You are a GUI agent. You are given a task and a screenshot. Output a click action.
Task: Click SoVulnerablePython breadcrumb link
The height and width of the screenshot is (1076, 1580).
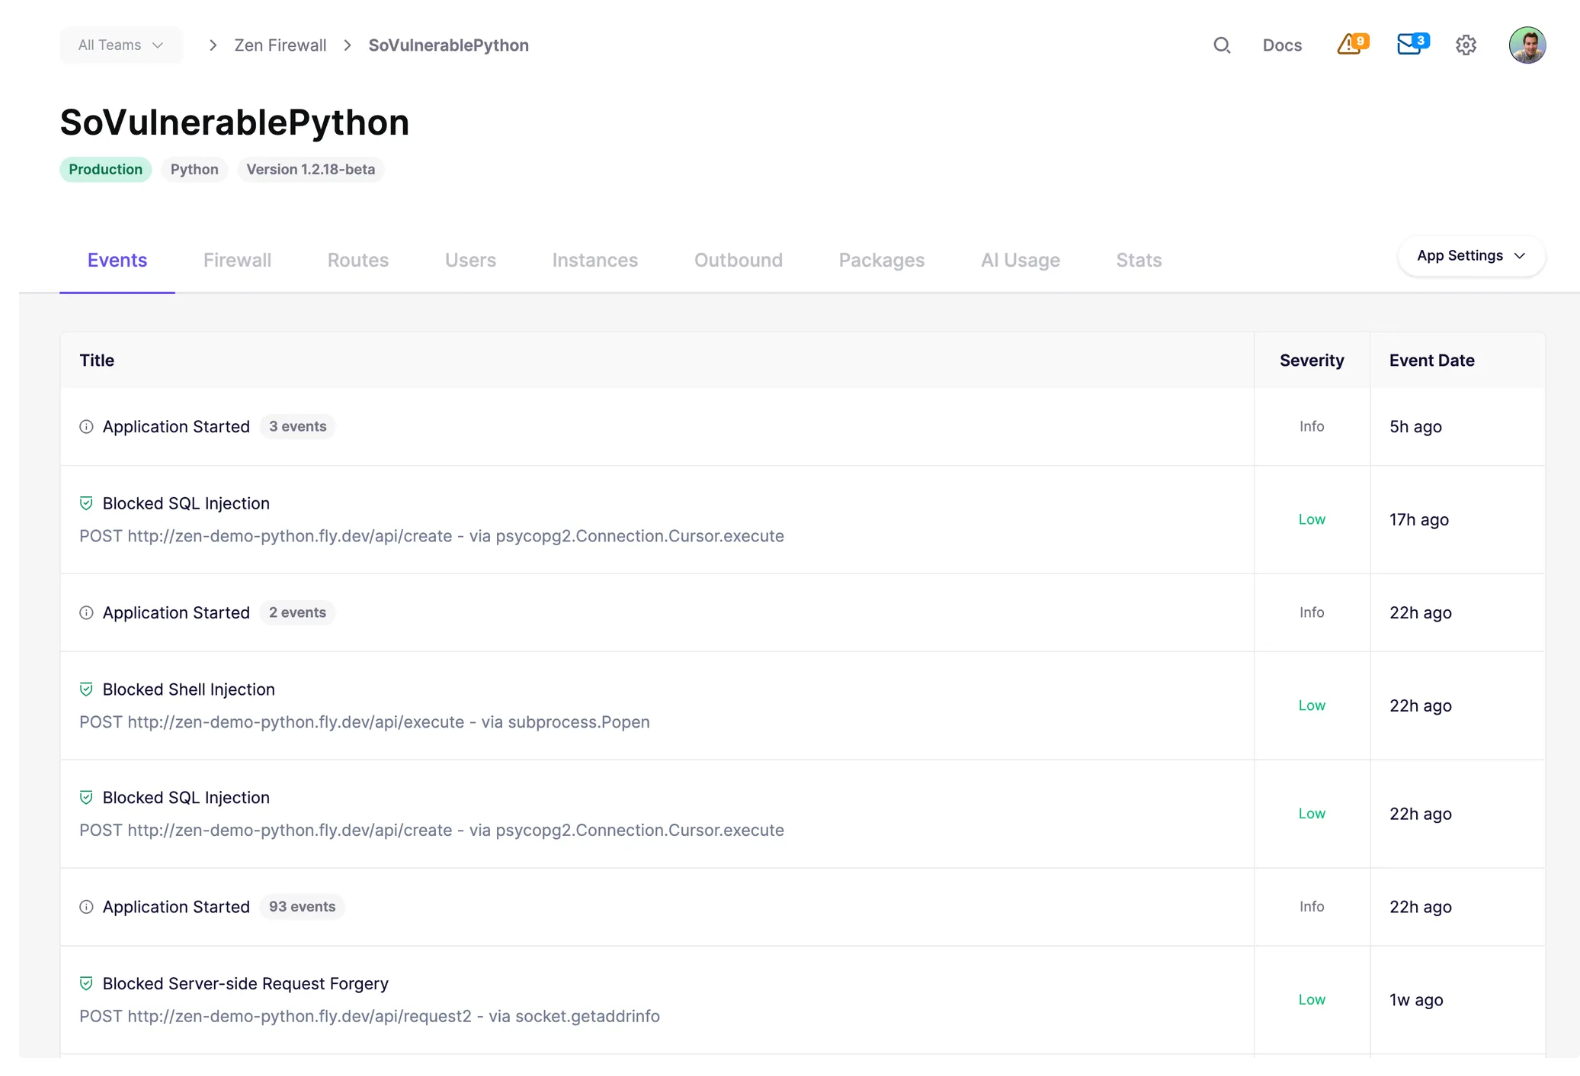(x=448, y=45)
